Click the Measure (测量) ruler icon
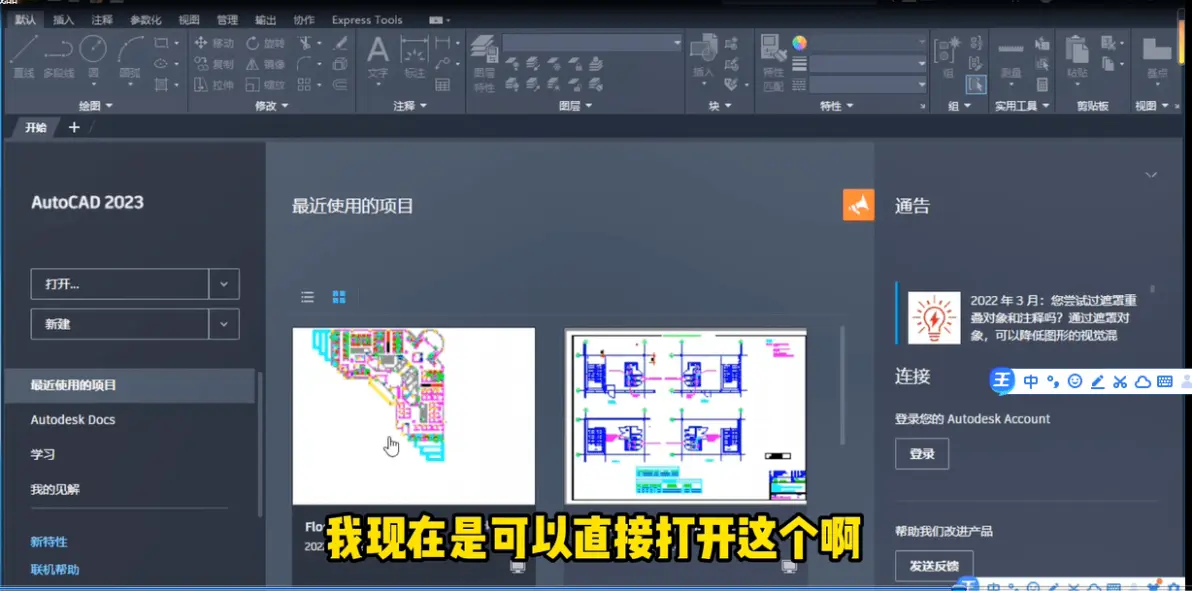Screen dimensions: 1192x591 pyautogui.click(x=1010, y=50)
